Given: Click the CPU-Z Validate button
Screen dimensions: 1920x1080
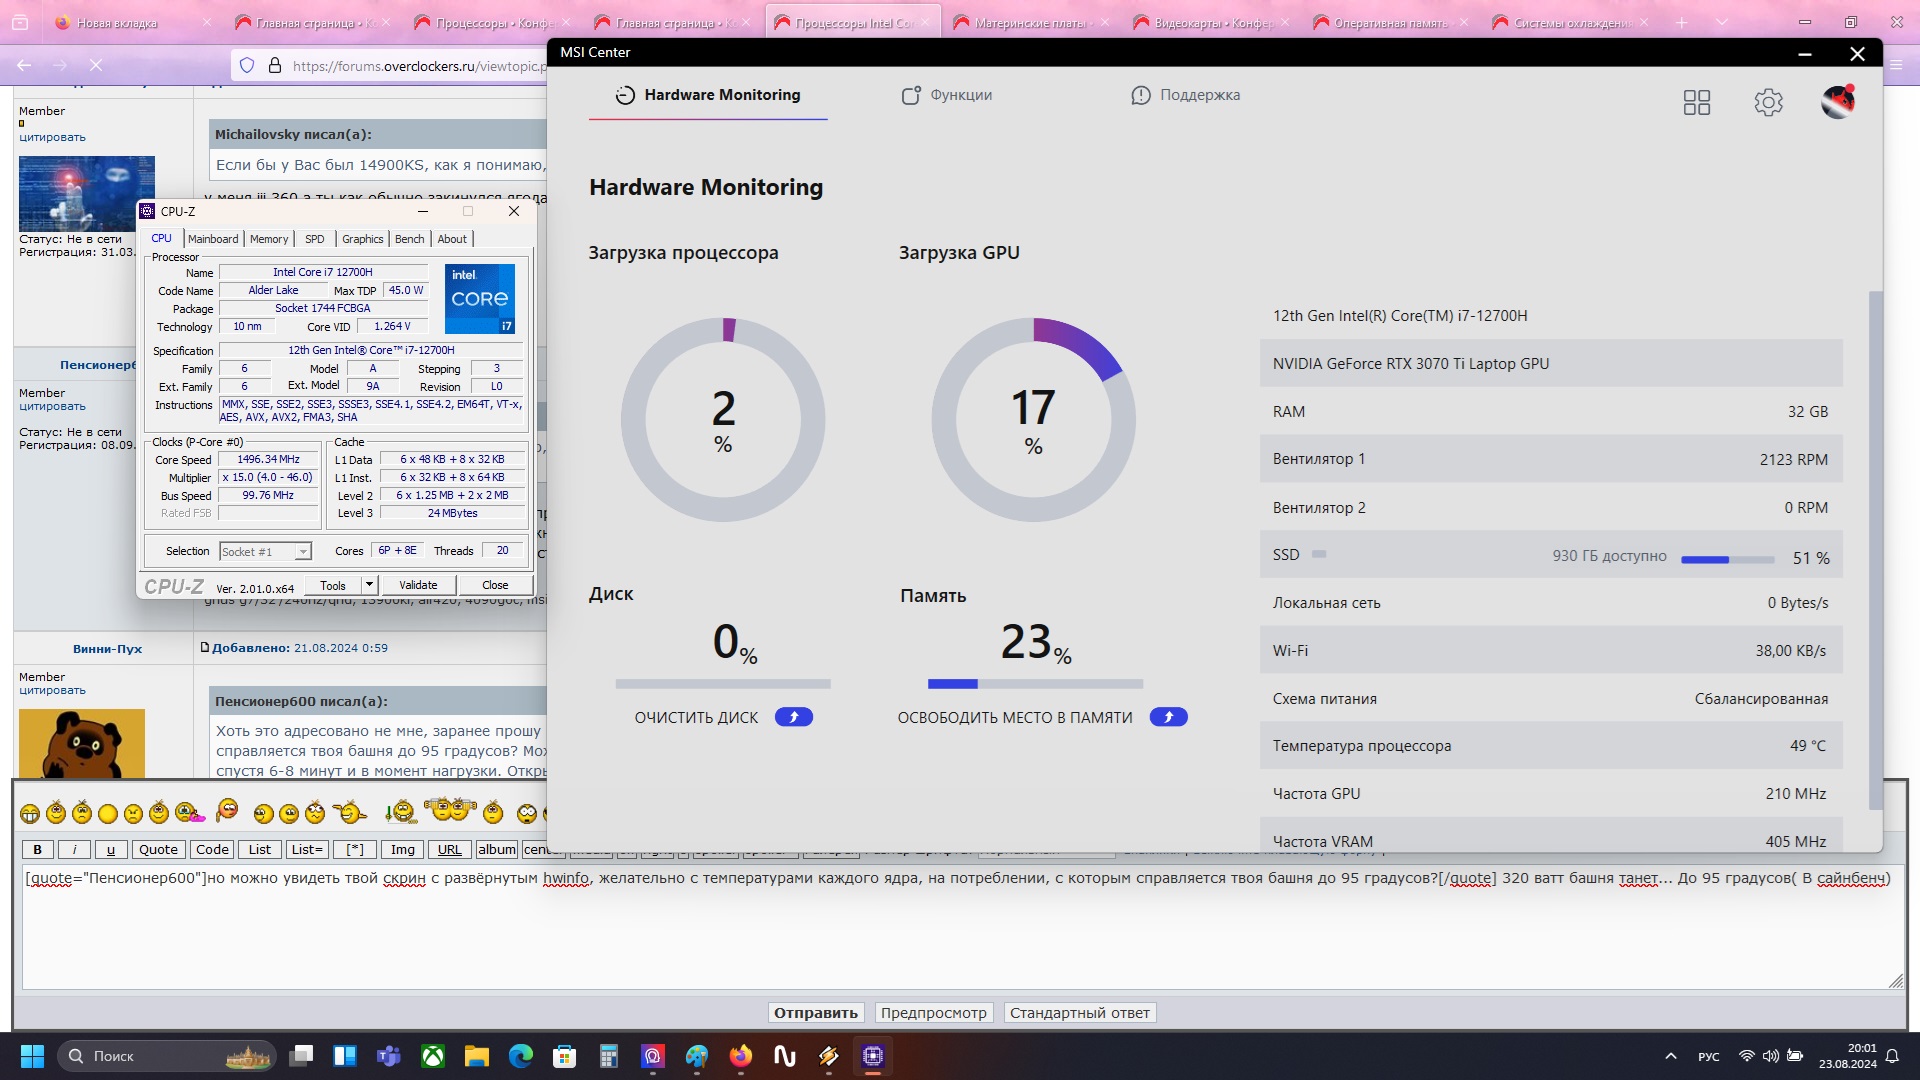Looking at the screenshot, I should tap(418, 585).
